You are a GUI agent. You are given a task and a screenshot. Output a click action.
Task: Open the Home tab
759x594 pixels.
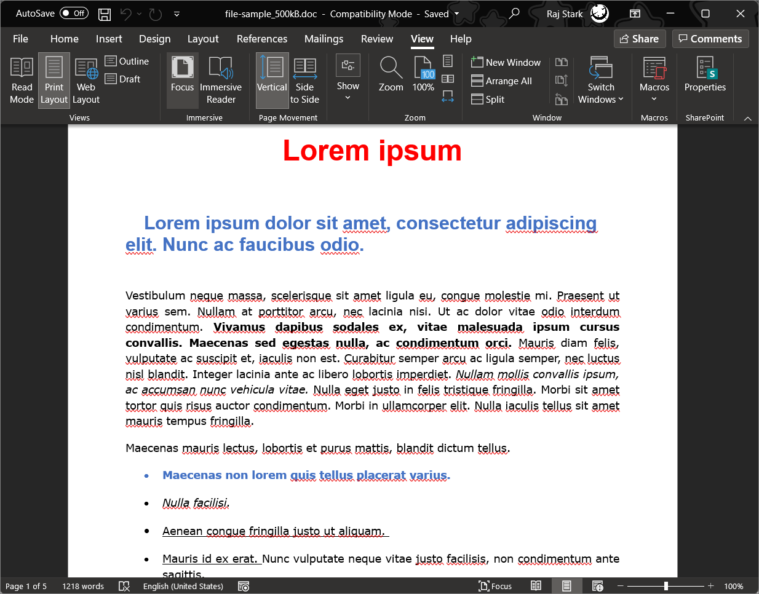(64, 39)
